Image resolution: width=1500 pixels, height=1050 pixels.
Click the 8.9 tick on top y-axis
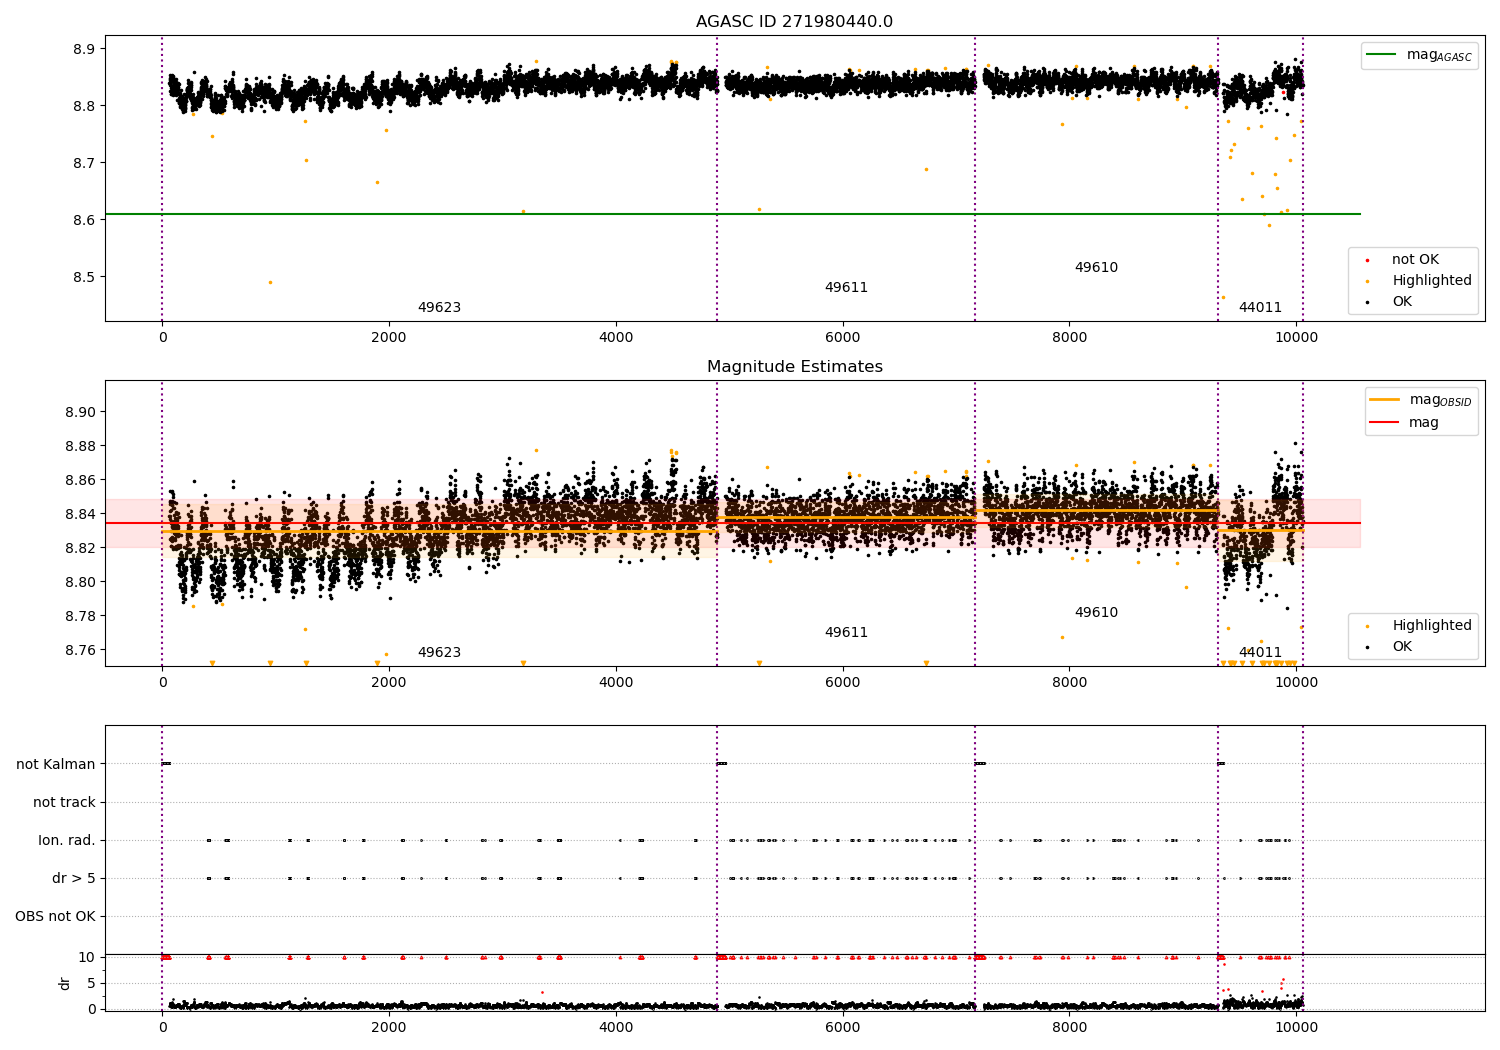coord(84,49)
